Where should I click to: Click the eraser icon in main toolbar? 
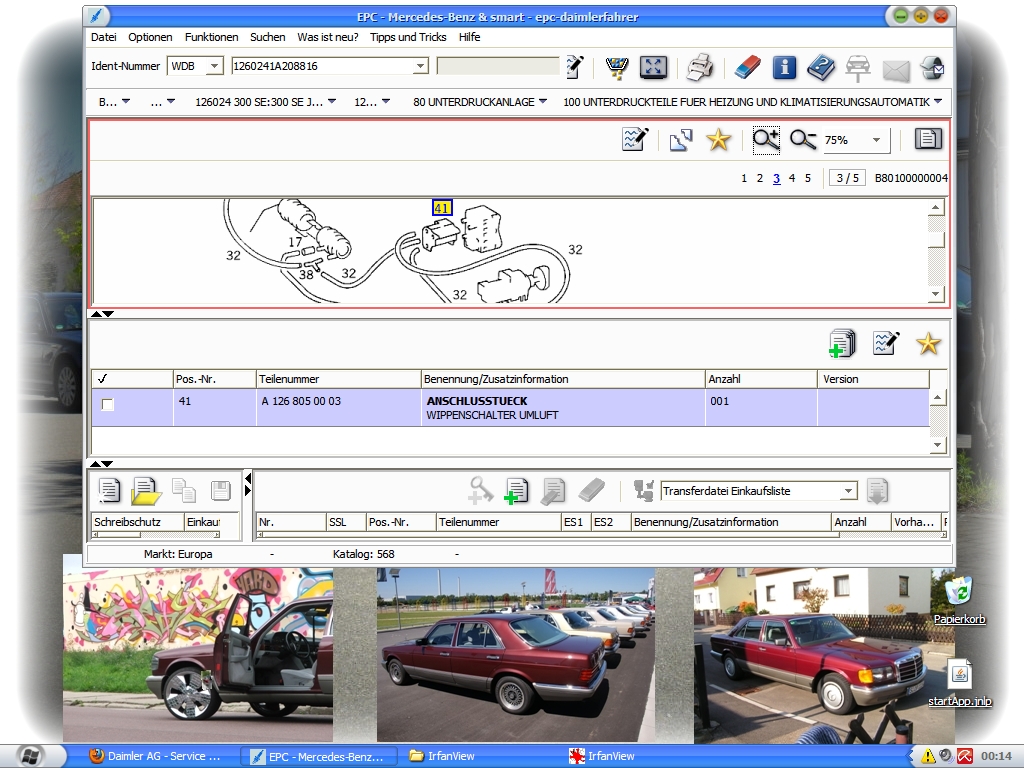(748, 67)
